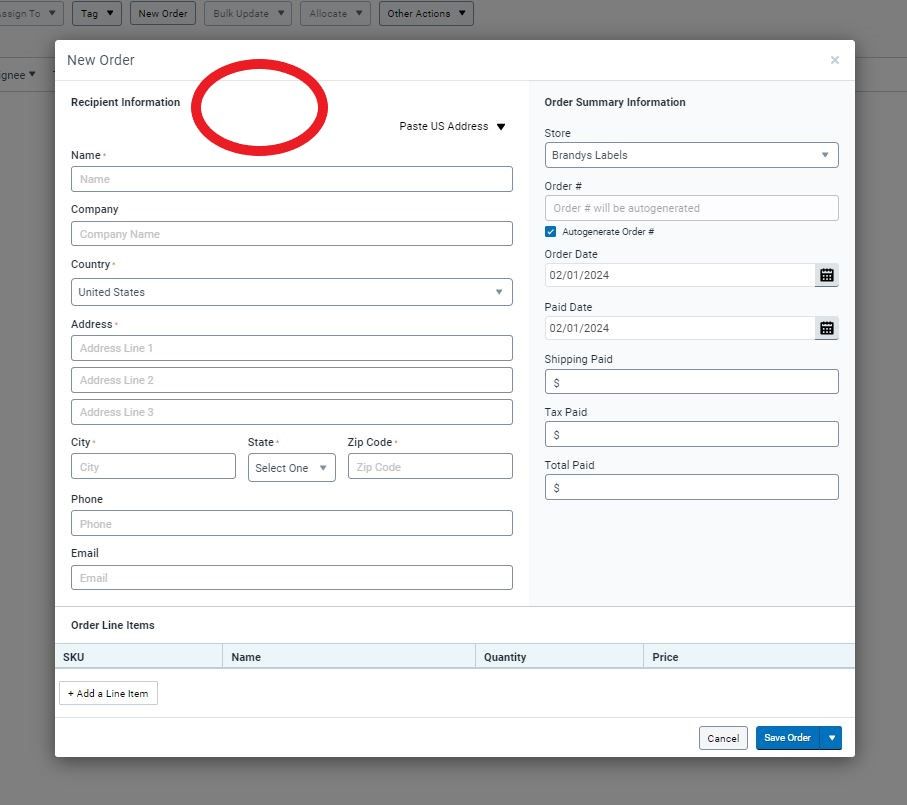Click the Total Paid amount field

(691, 488)
